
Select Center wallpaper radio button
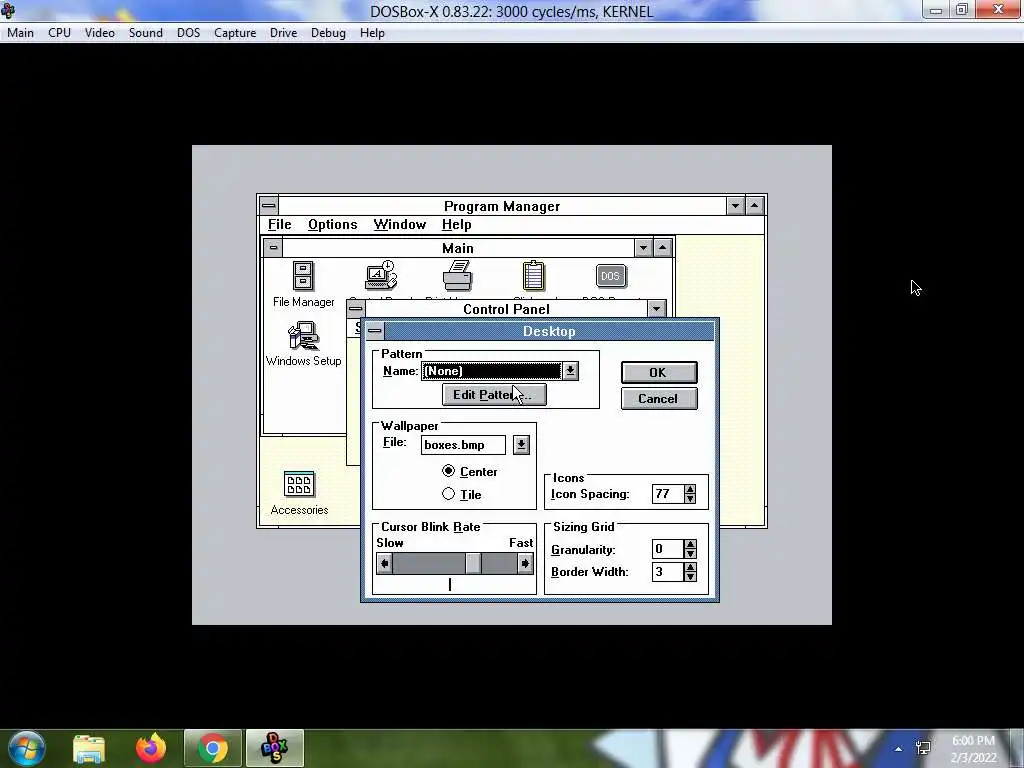pos(448,471)
